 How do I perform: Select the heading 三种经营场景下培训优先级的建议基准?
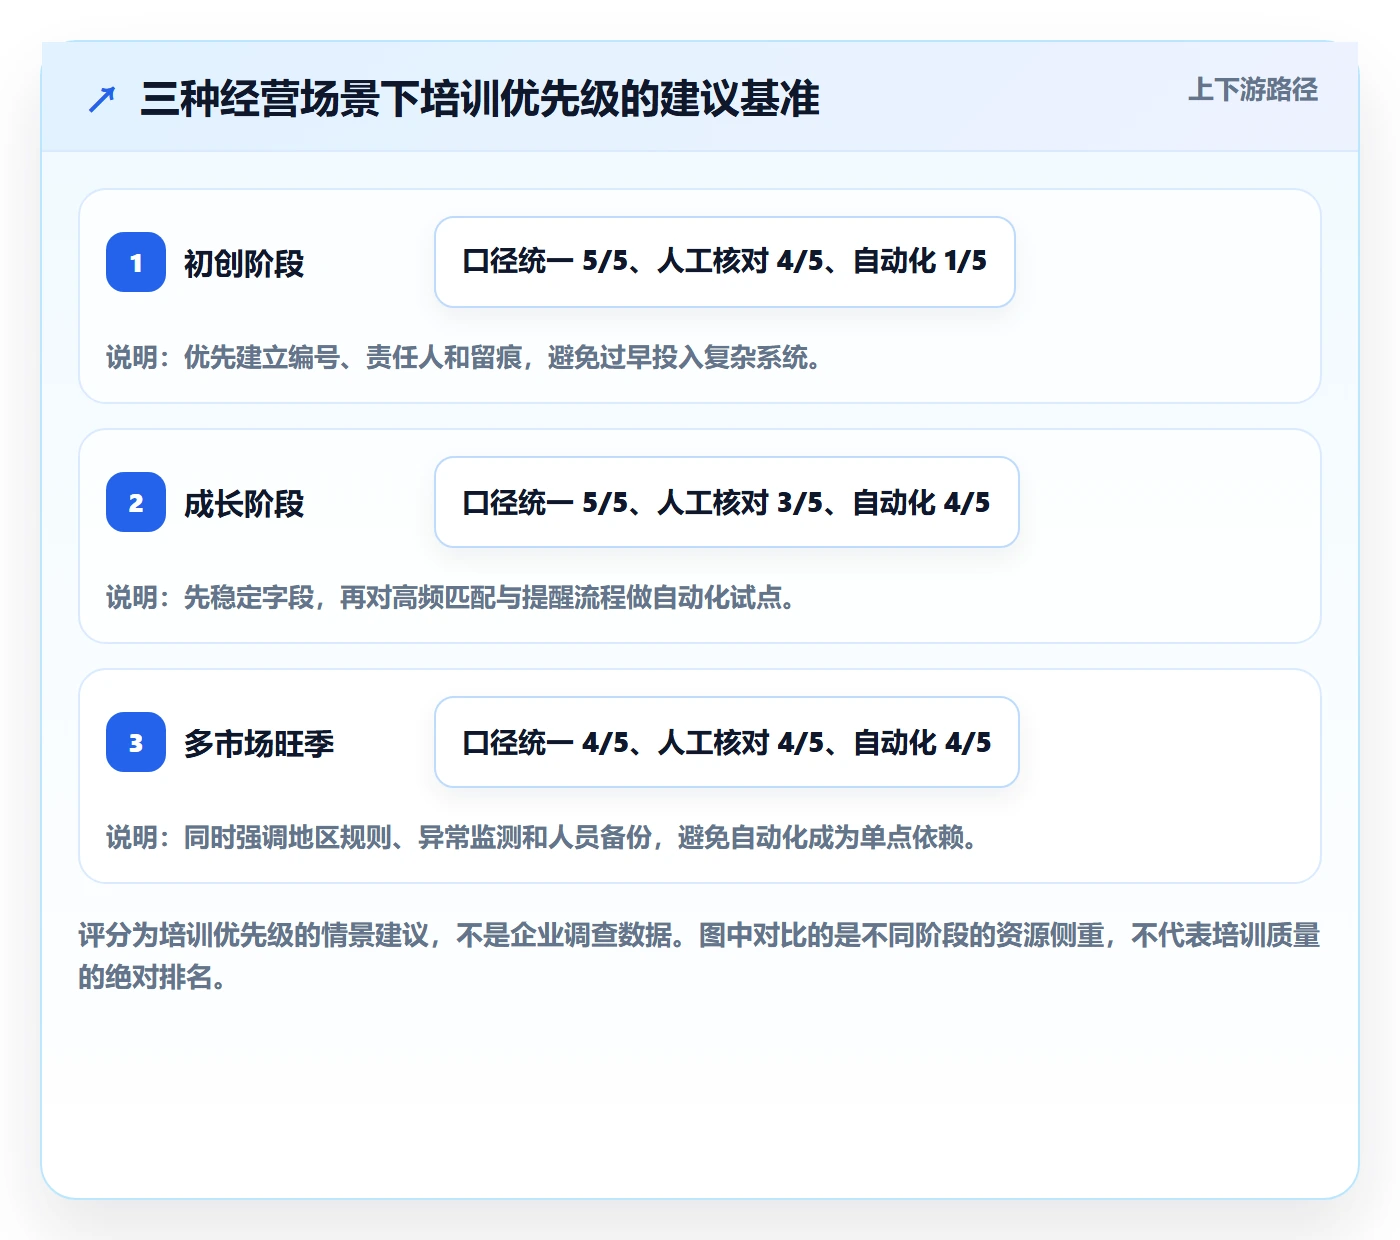click(x=480, y=99)
